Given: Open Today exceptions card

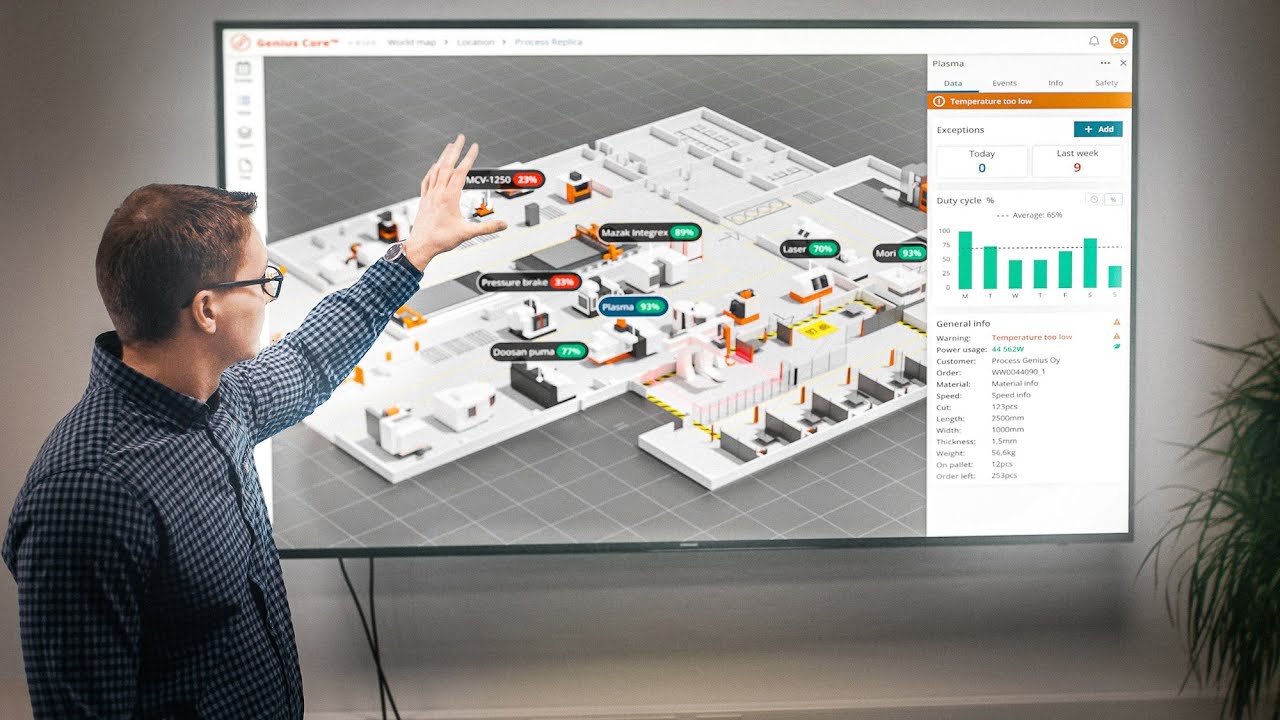Looking at the screenshot, I should click(982, 161).
